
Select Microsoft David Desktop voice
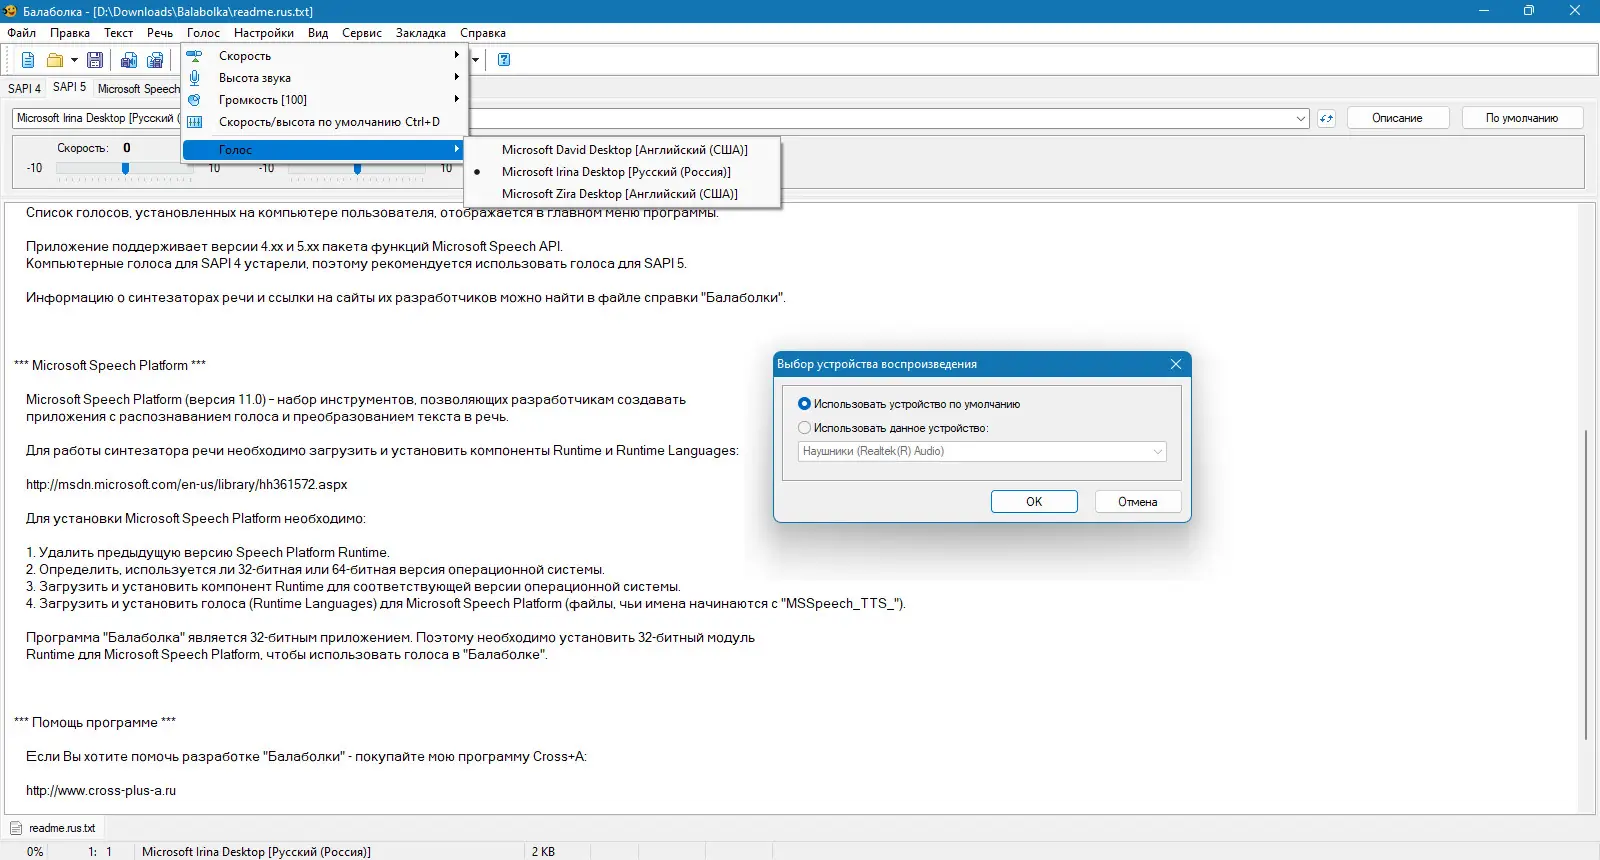coord(623,150)
